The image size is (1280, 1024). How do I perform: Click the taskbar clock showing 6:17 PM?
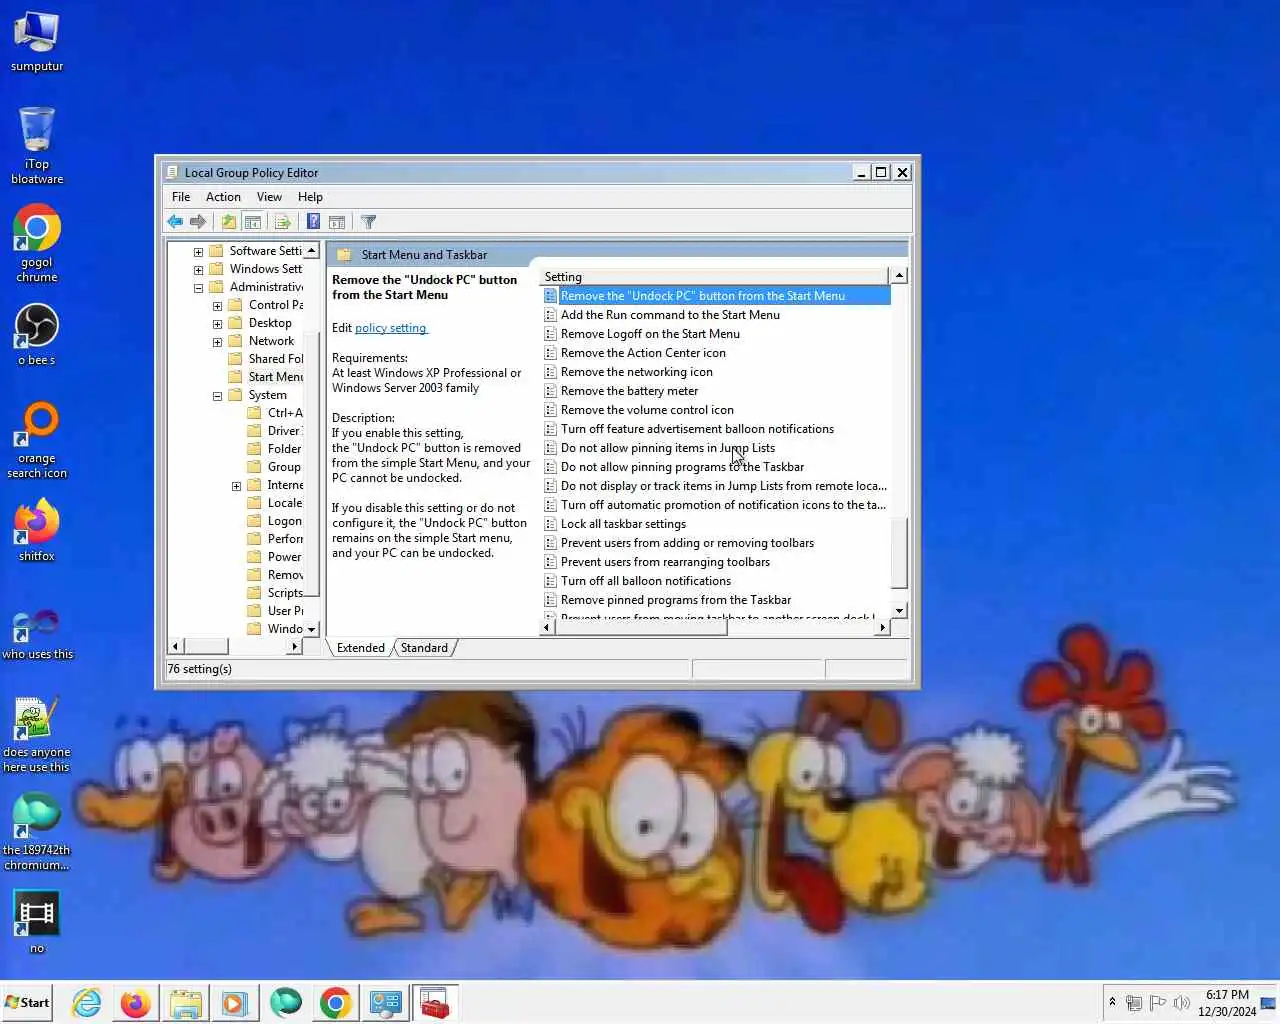pyautogui.click(x=1227, y=1003)
